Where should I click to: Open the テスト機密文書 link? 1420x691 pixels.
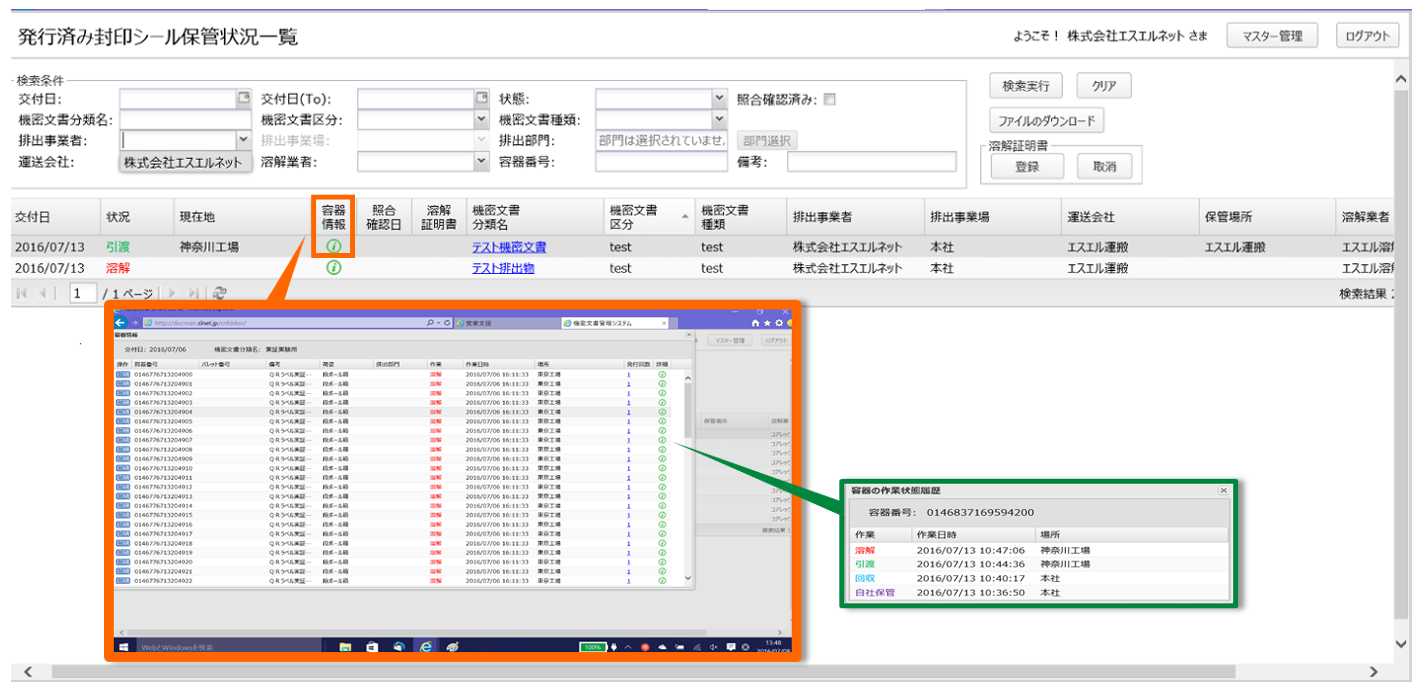509,247
